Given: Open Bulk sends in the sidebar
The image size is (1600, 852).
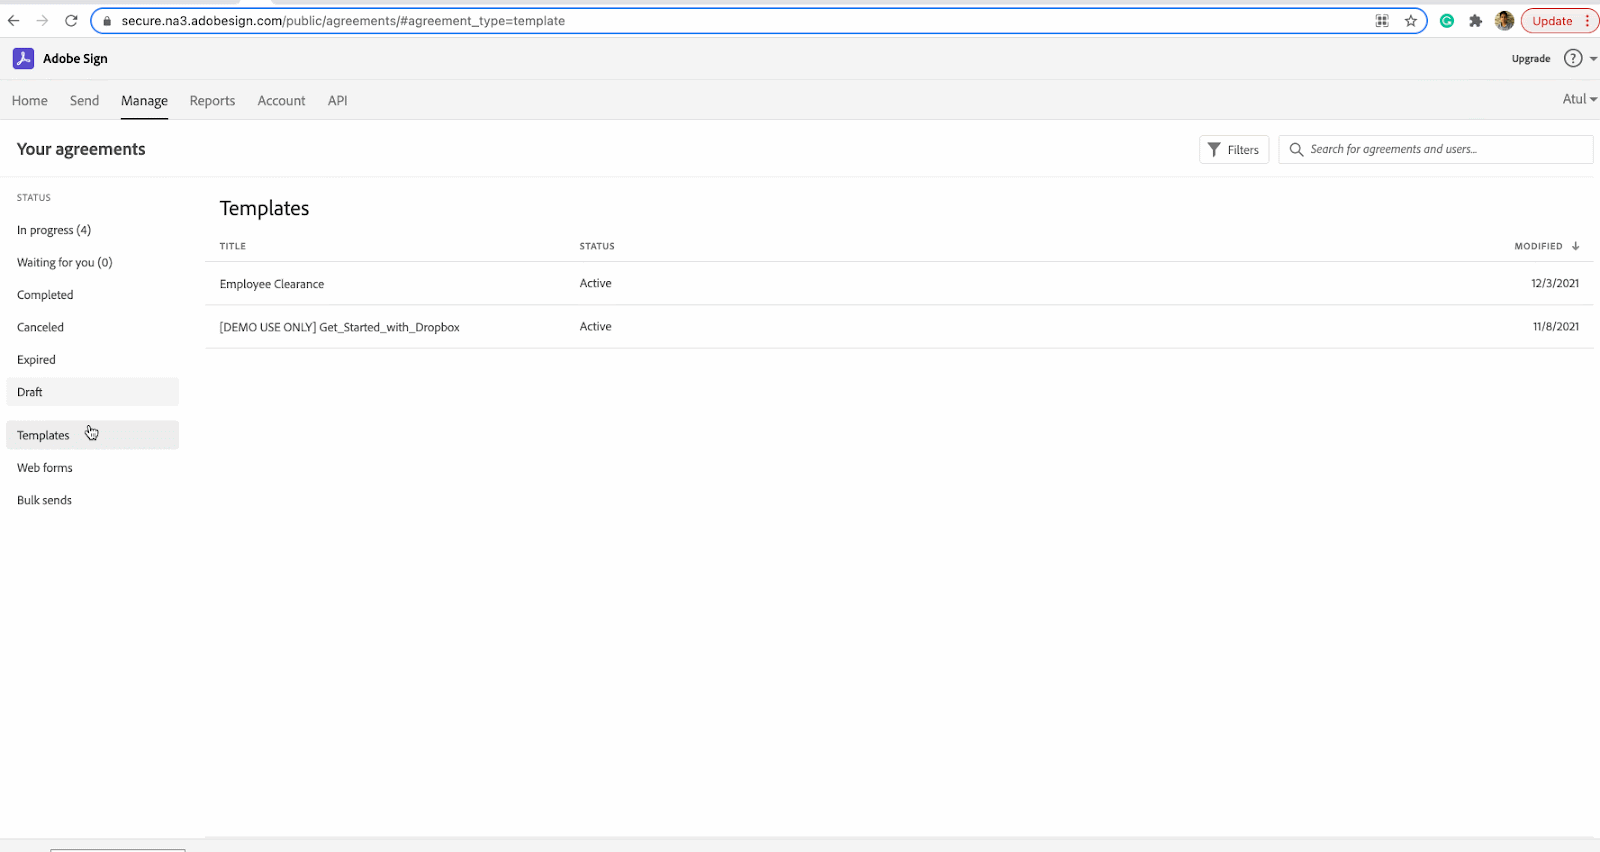Looking at the screenshot, I should pos(44,500).
